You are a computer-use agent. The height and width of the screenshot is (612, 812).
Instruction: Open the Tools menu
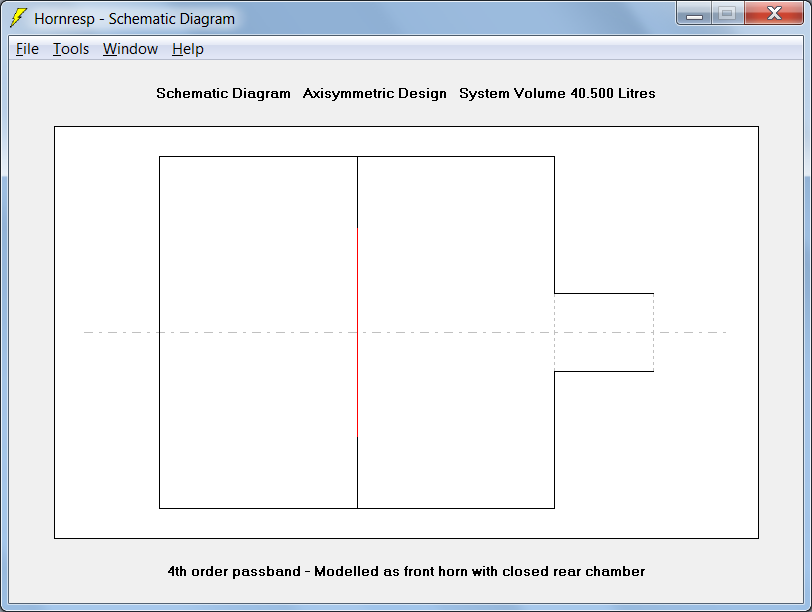[x=71, y=49]
